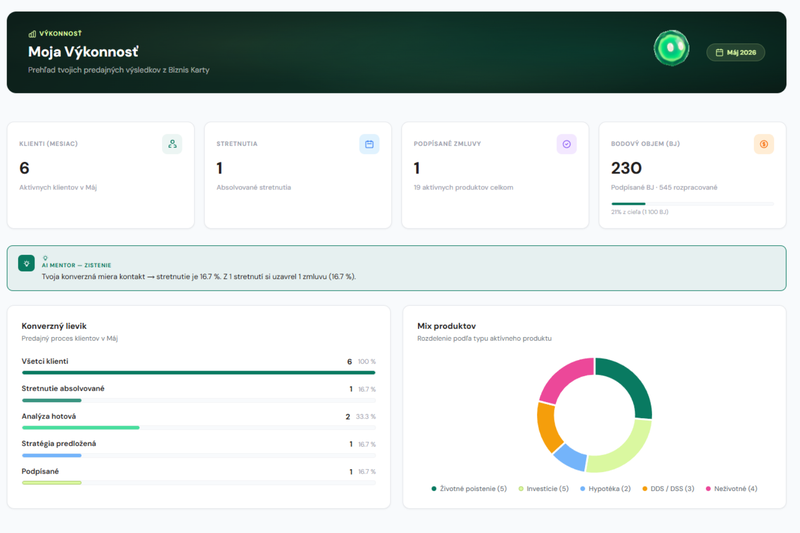Screen dimensions: 800x533
Task: Toggle Životné poistenie legend entry
Action: [x=469, y=489]
